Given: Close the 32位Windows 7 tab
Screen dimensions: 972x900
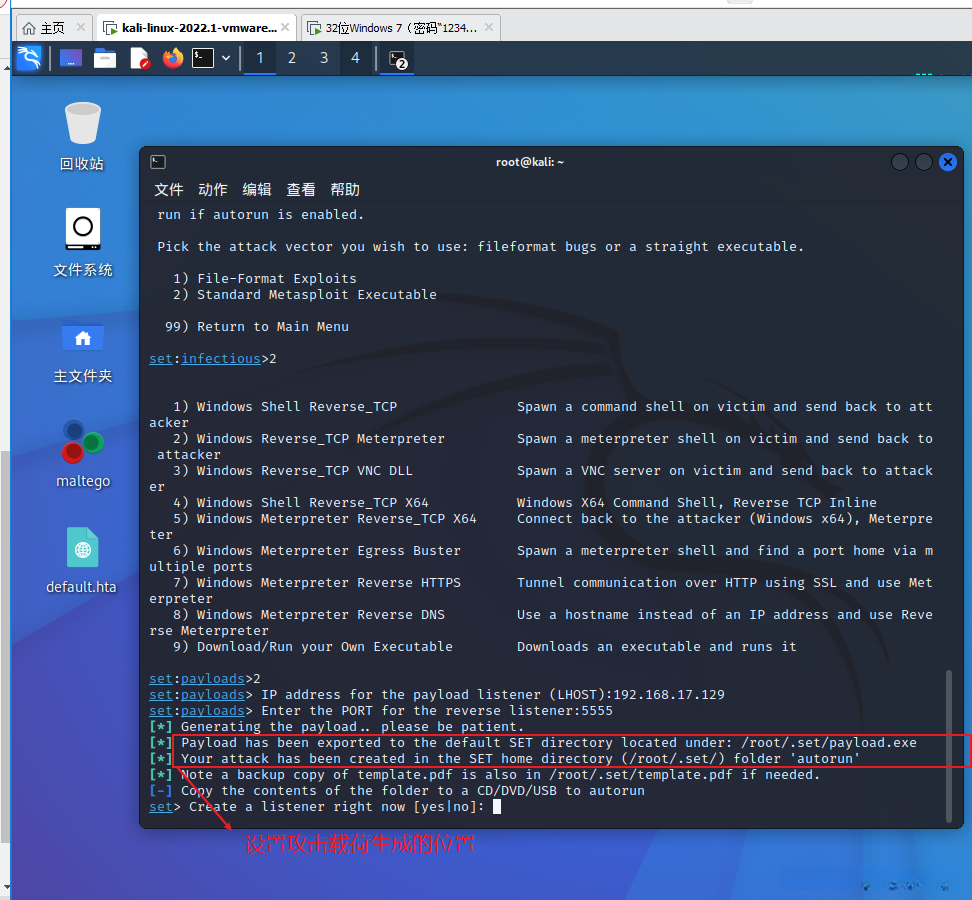Looking at the screenshot, I should click(x=489, y=27).
